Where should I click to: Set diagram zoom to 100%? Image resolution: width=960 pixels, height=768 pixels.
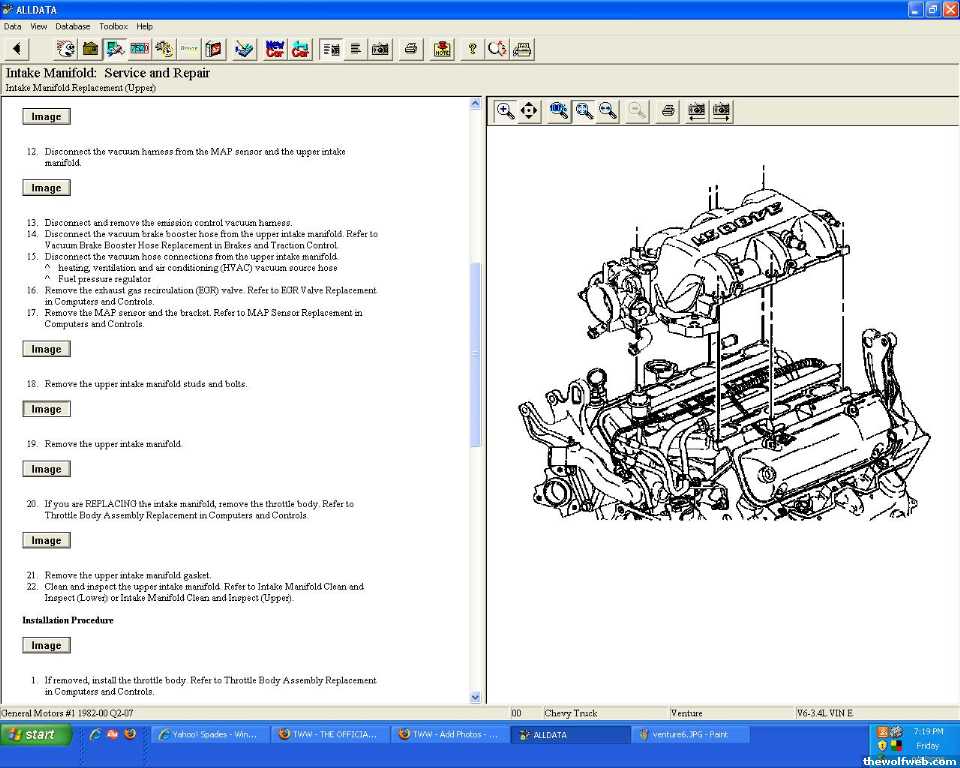[x=559, y=111]
